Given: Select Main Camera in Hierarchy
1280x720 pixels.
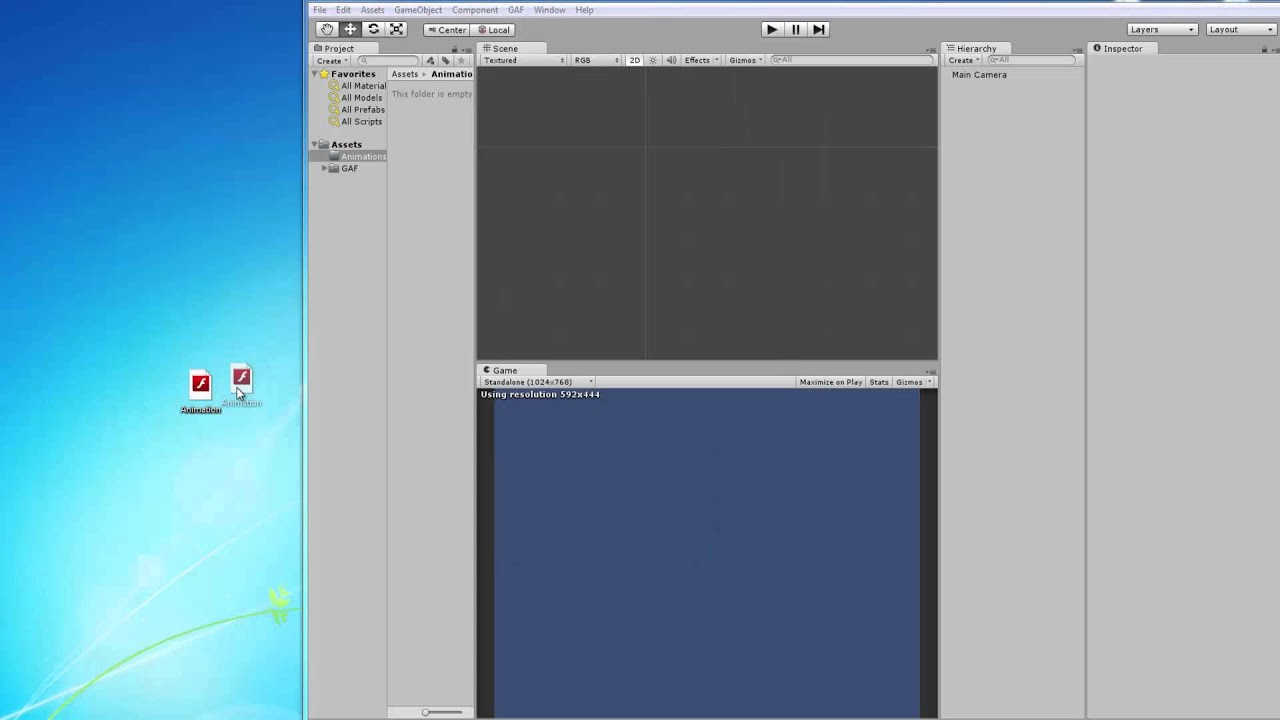Looking at the screenshot, I should [979, 75].
